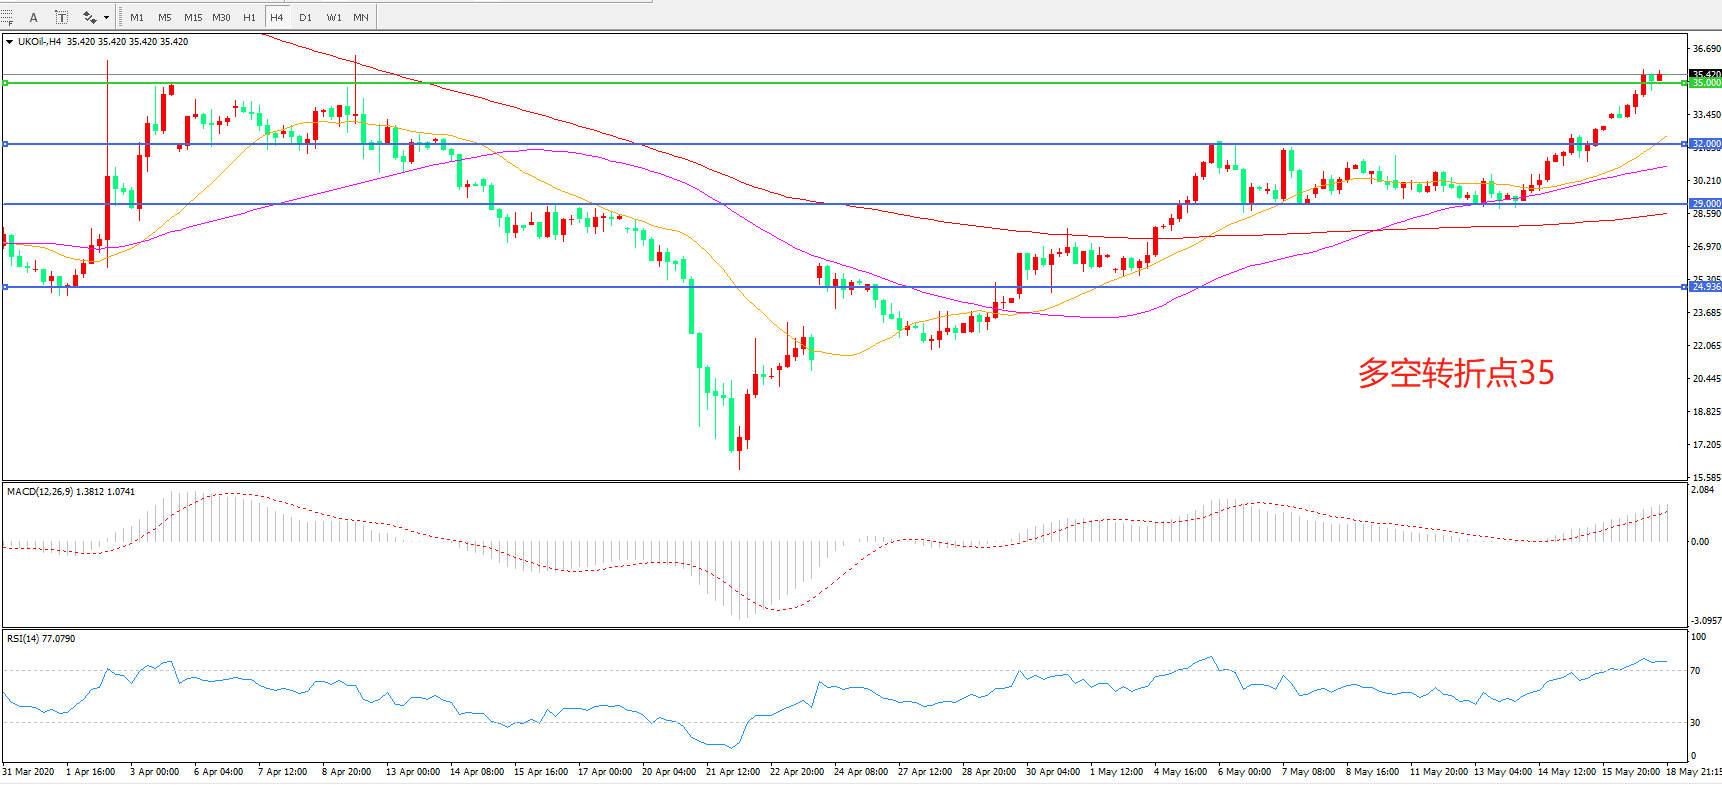Viewport: 1722px width, 785px height.
Task: Click the Fibonacci tool icon in toolbar
Action: pyautogui.click(x=7, y=17)
